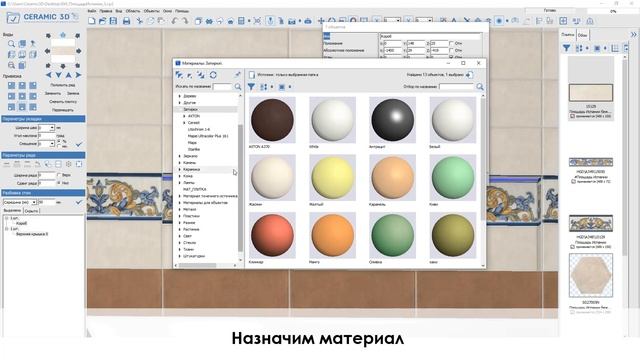Viewport: 640px width, 360px height.
Task: Click the pin icon in Materials dialog
Action: [x=238, y=75]
